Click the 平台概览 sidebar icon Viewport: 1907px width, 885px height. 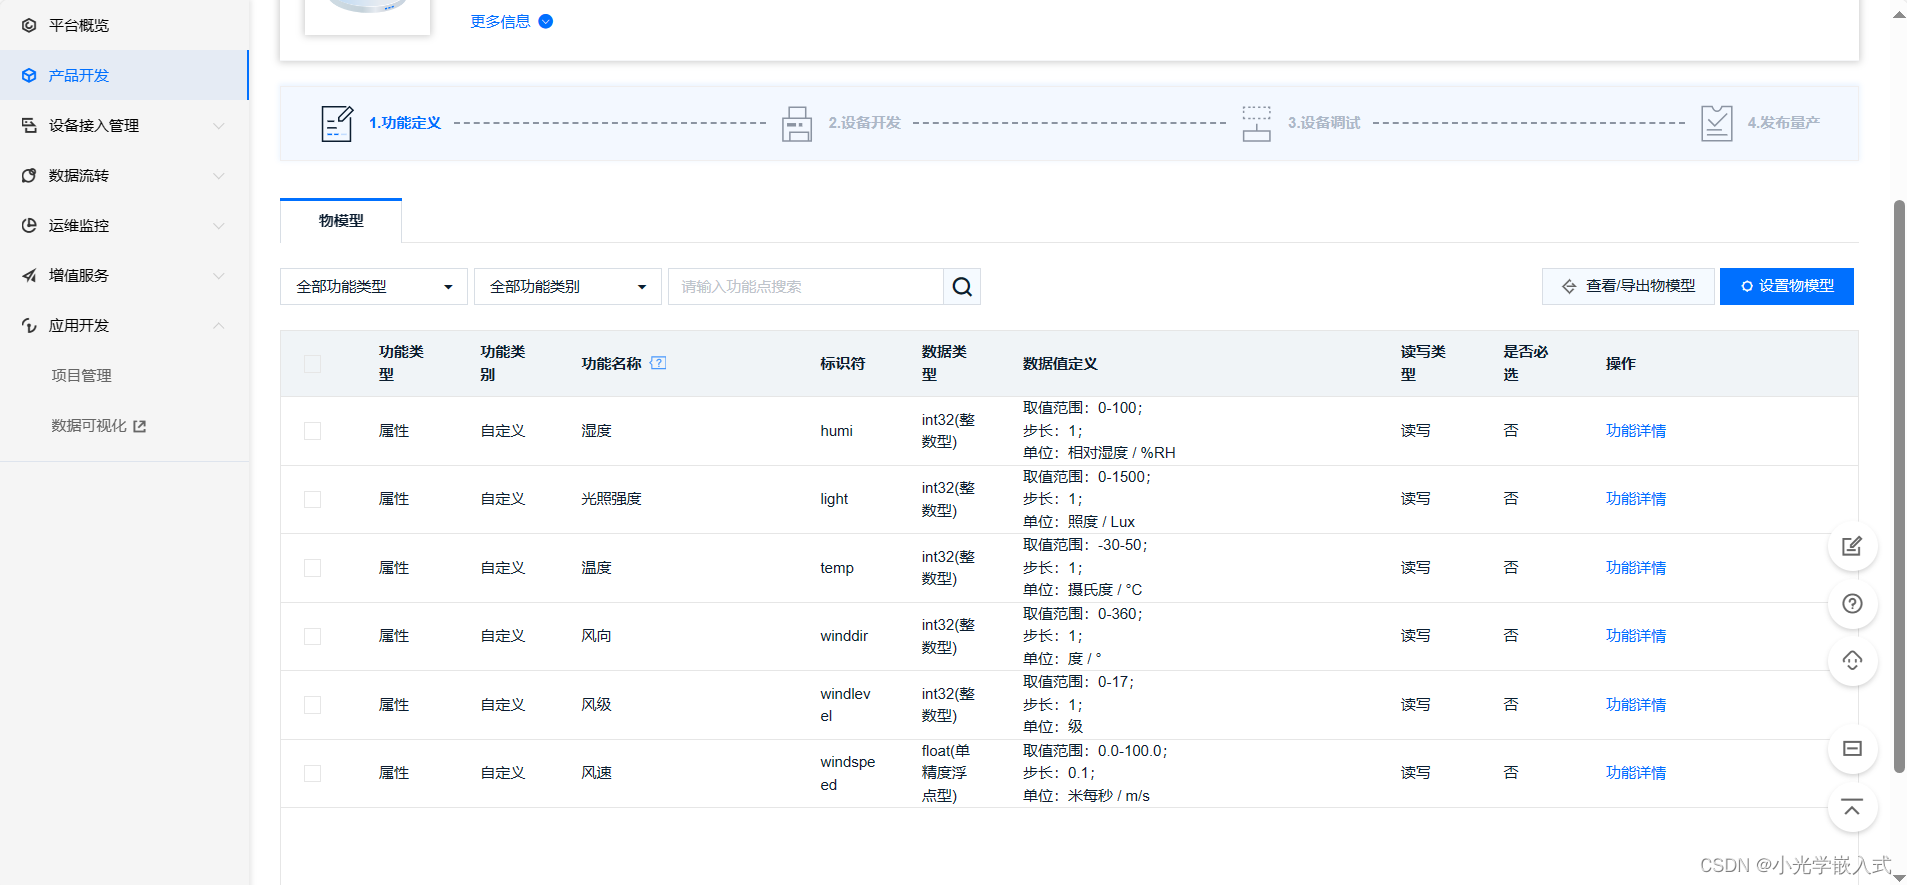point(29,25)
